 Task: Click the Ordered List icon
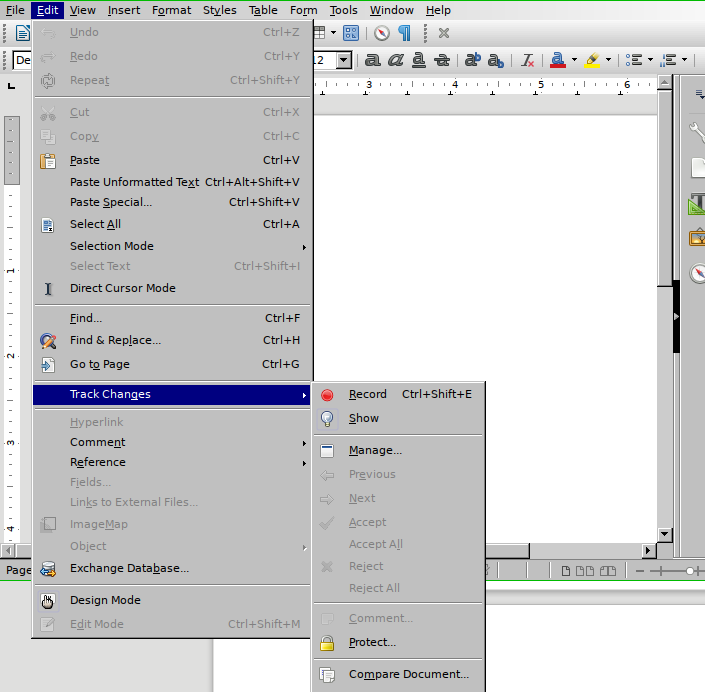[668, 60]
